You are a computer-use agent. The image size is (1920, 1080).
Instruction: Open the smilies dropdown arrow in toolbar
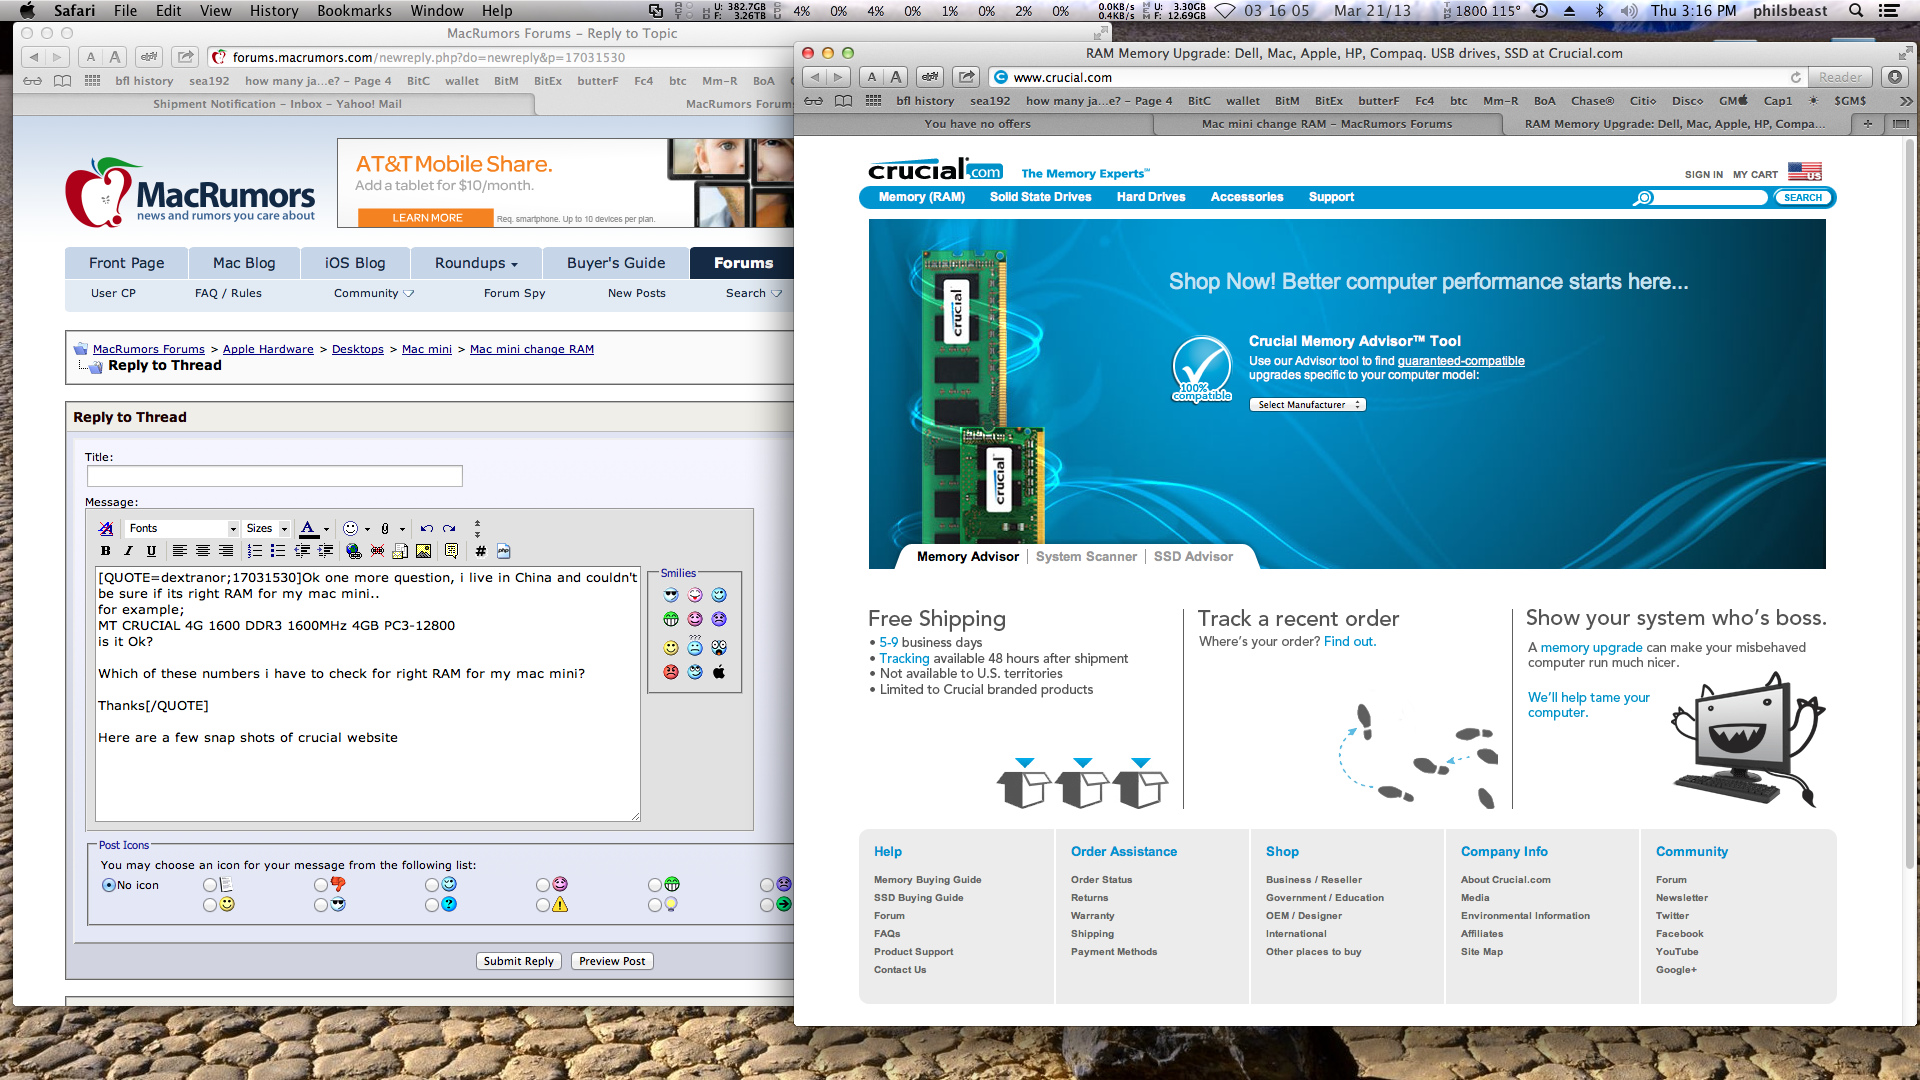367,529
